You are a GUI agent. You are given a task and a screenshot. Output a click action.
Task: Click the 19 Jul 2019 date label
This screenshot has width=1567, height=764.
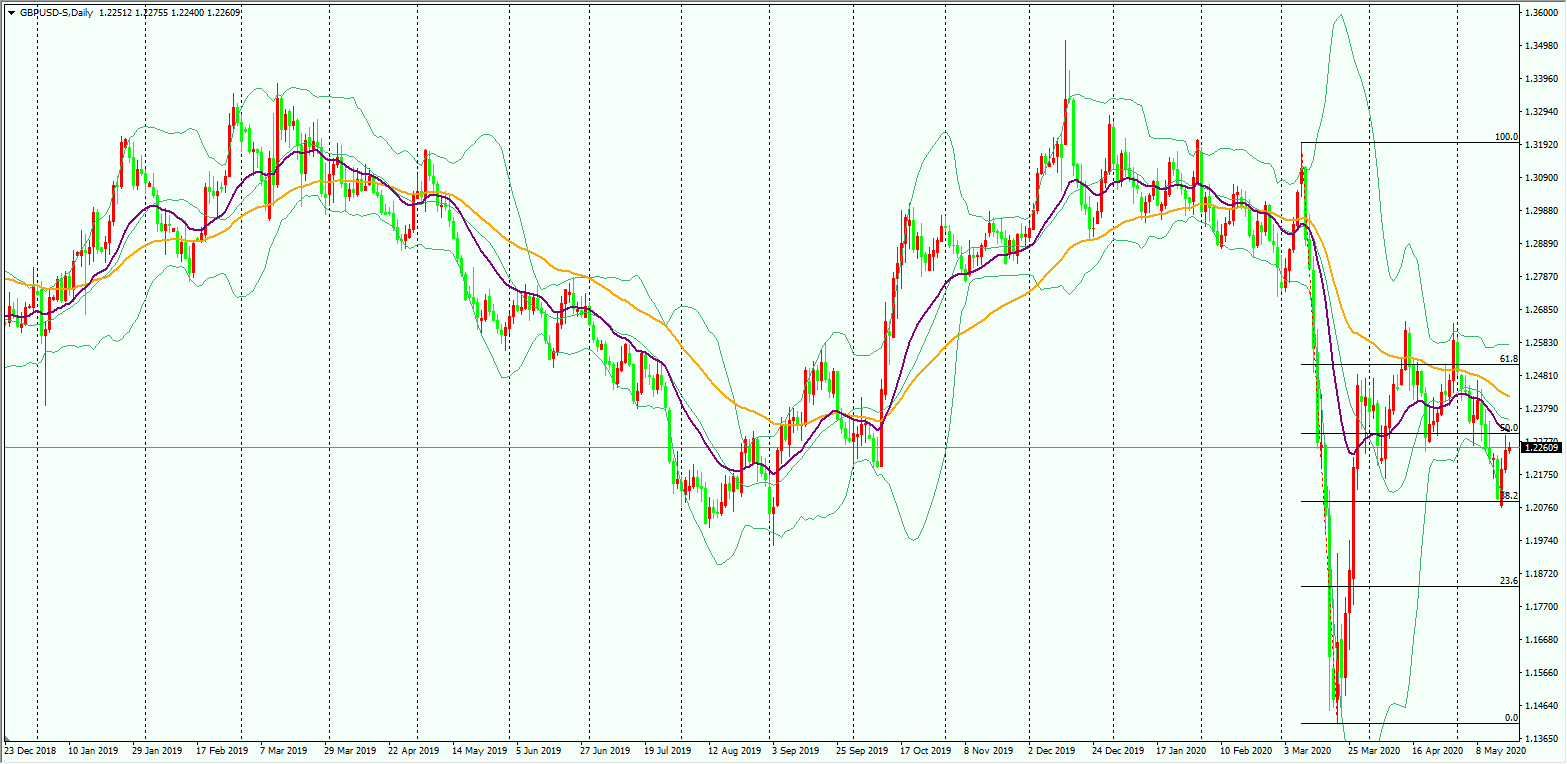point(667,749)
